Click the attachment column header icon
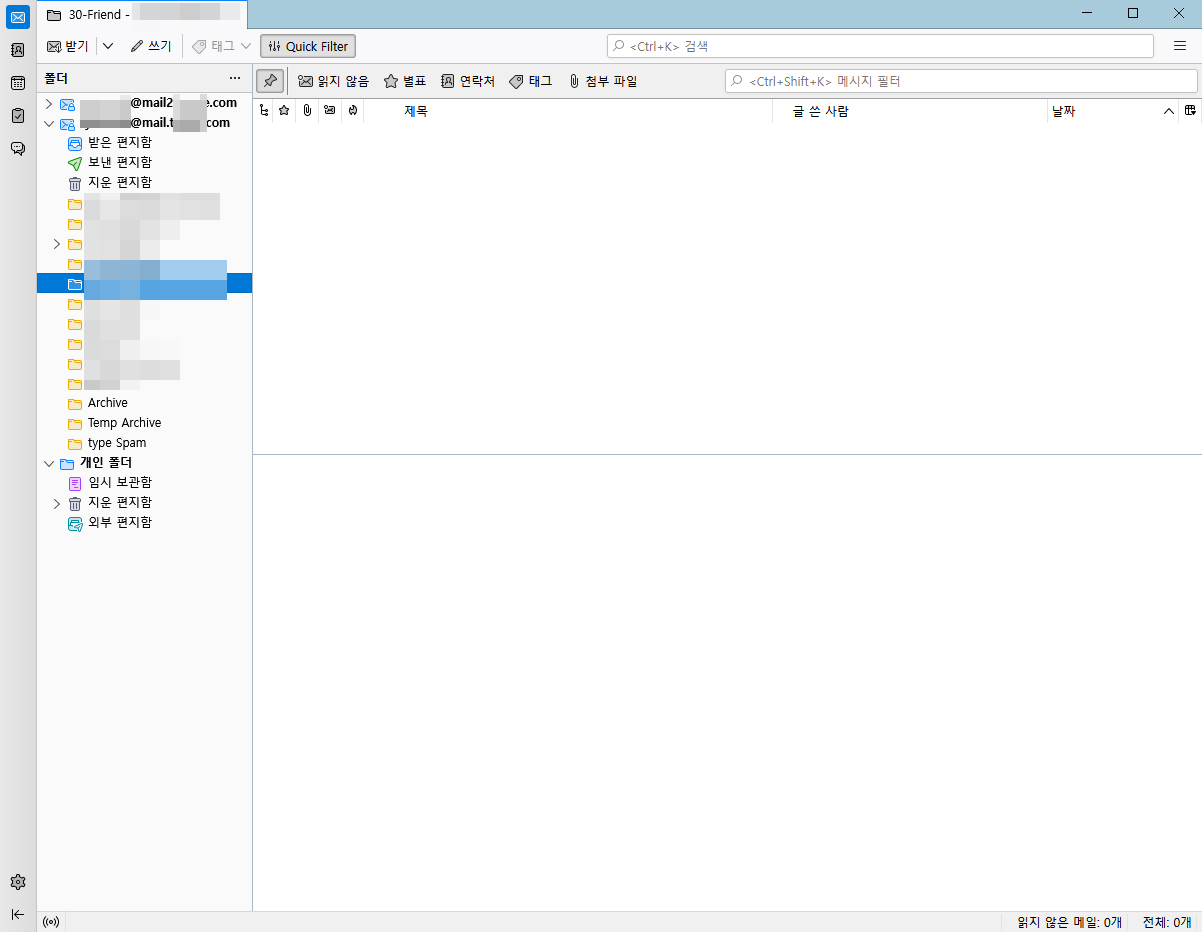The image size is (1202, 932). 307,111
